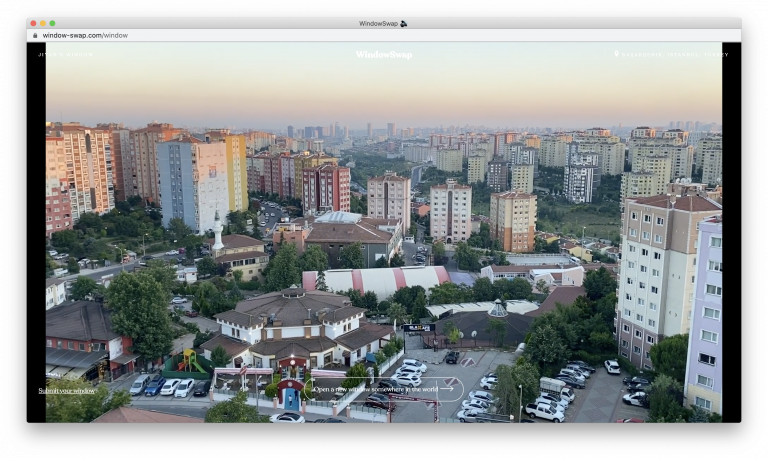This screenshot has height=458, width=768.
Task: Open the 'Submit your window' link
Action: (67, 390)
